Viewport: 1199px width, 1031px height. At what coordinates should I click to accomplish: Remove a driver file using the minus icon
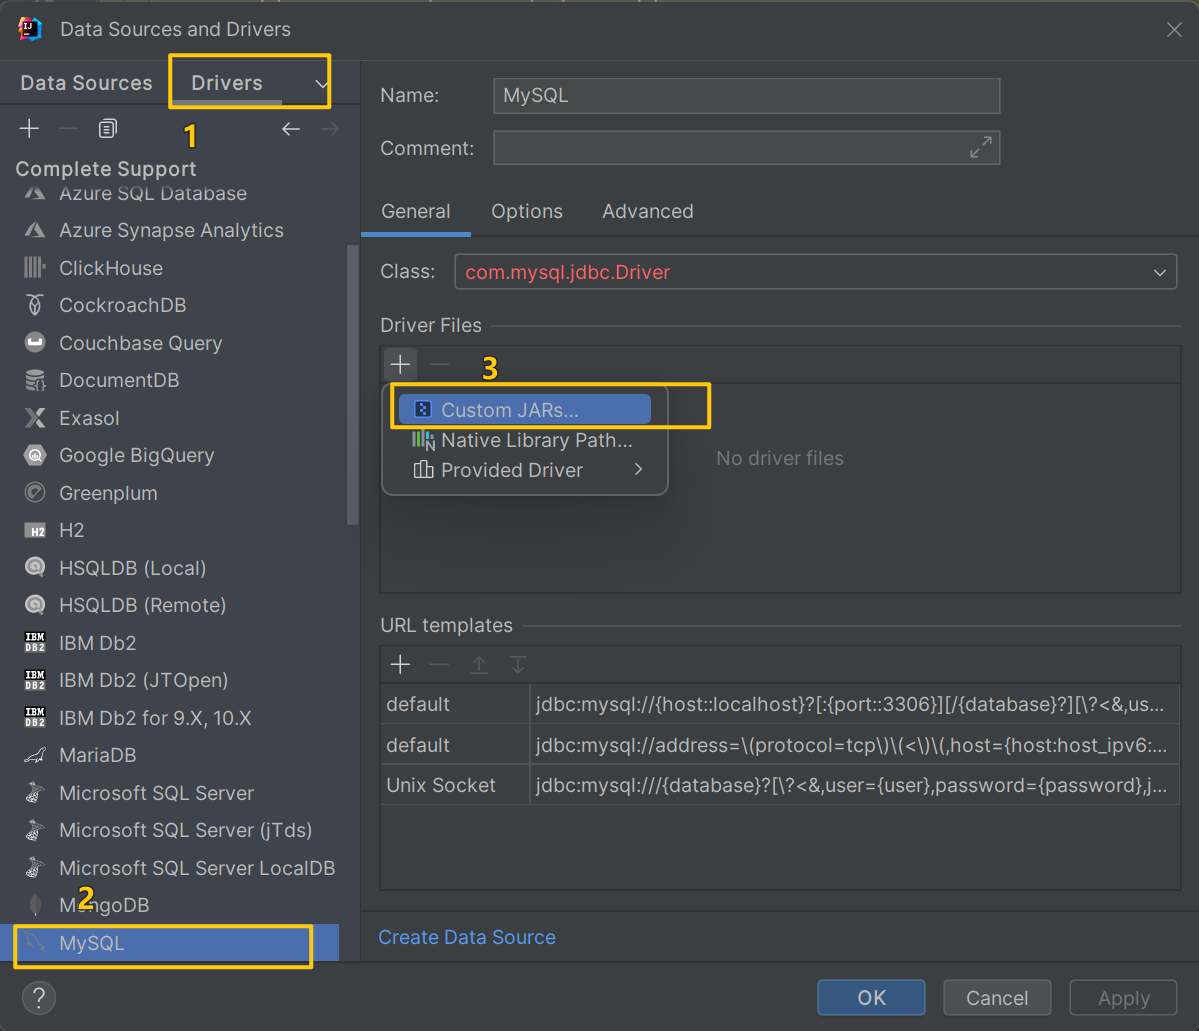(x=439, y=364)
